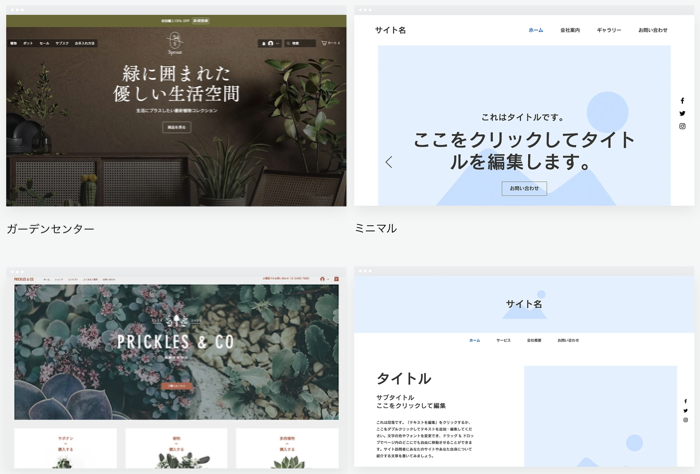
Task: Click the body paragraph under サブタイトル
Action: (425, 439)
